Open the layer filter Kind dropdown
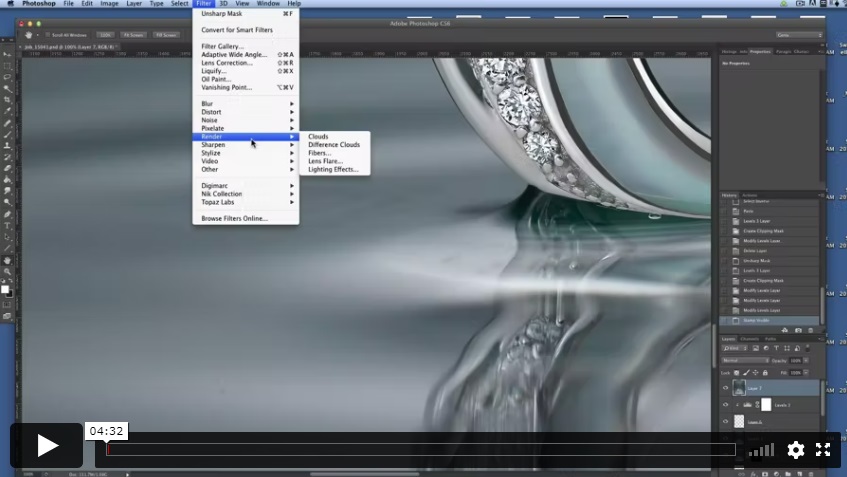 point(735,348)
